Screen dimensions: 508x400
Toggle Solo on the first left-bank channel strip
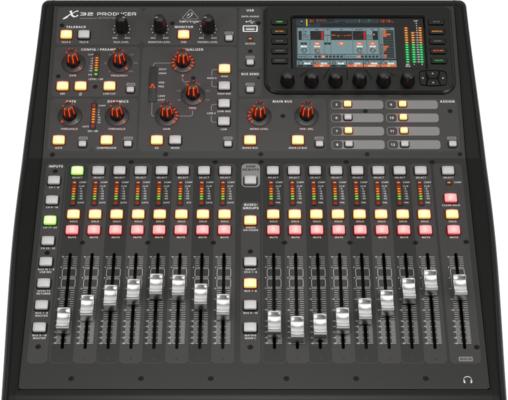73,214
